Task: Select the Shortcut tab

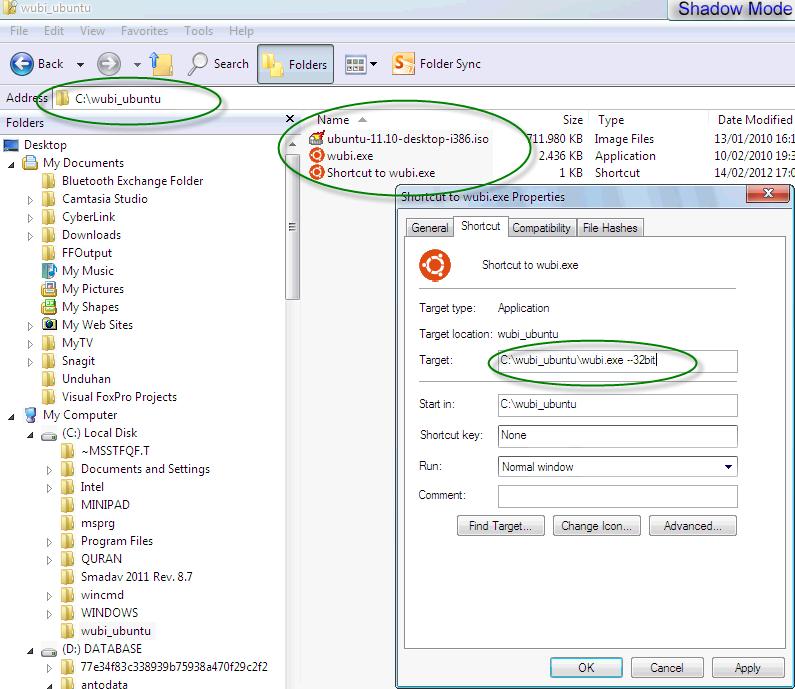Action: click(480, 226)
